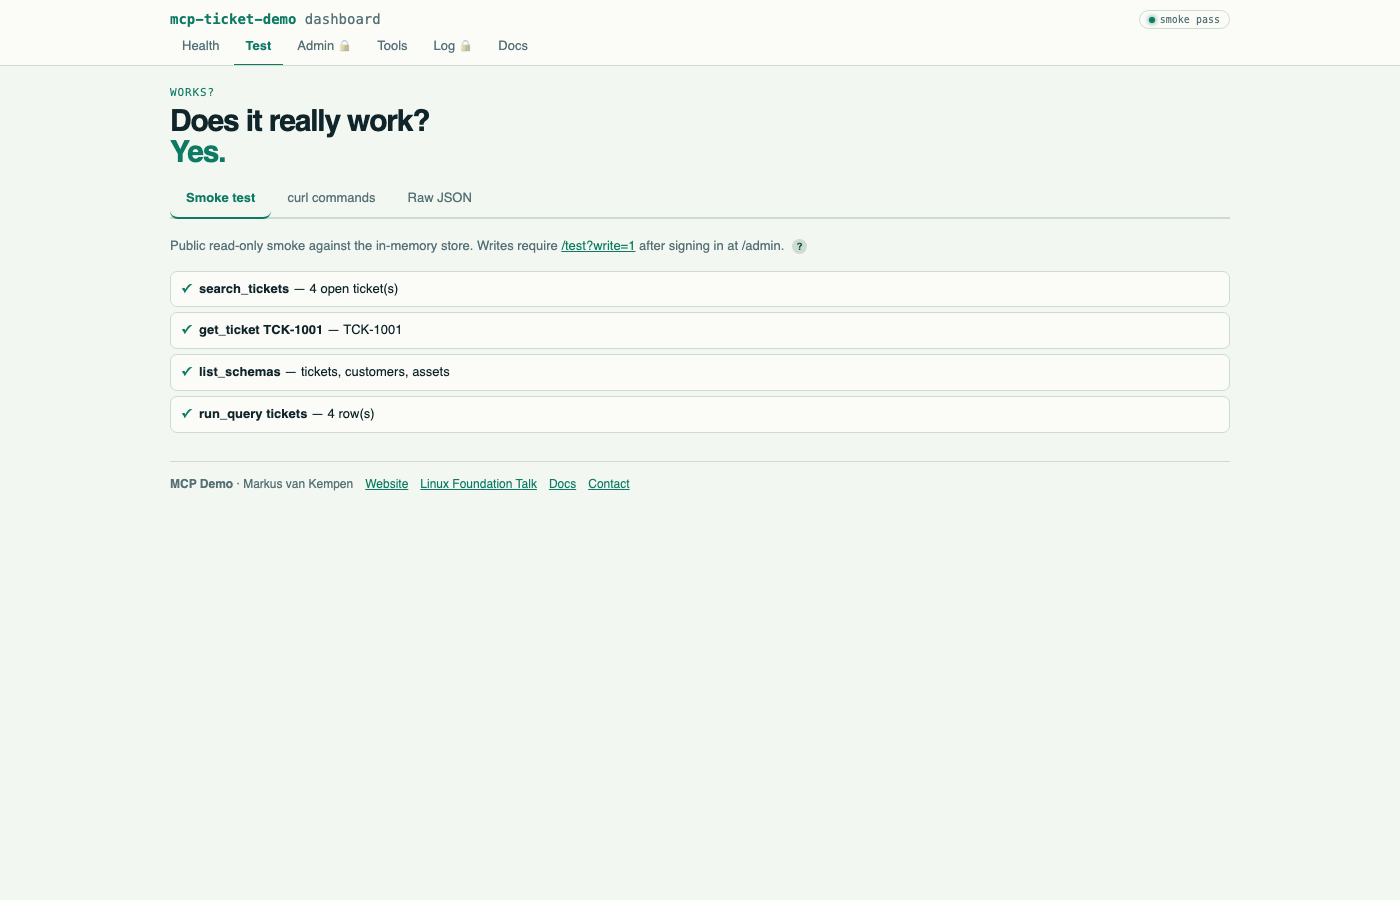Click 'MCP Demo' in the footer
The image size is (1400, 900).
tap(201, 484)
